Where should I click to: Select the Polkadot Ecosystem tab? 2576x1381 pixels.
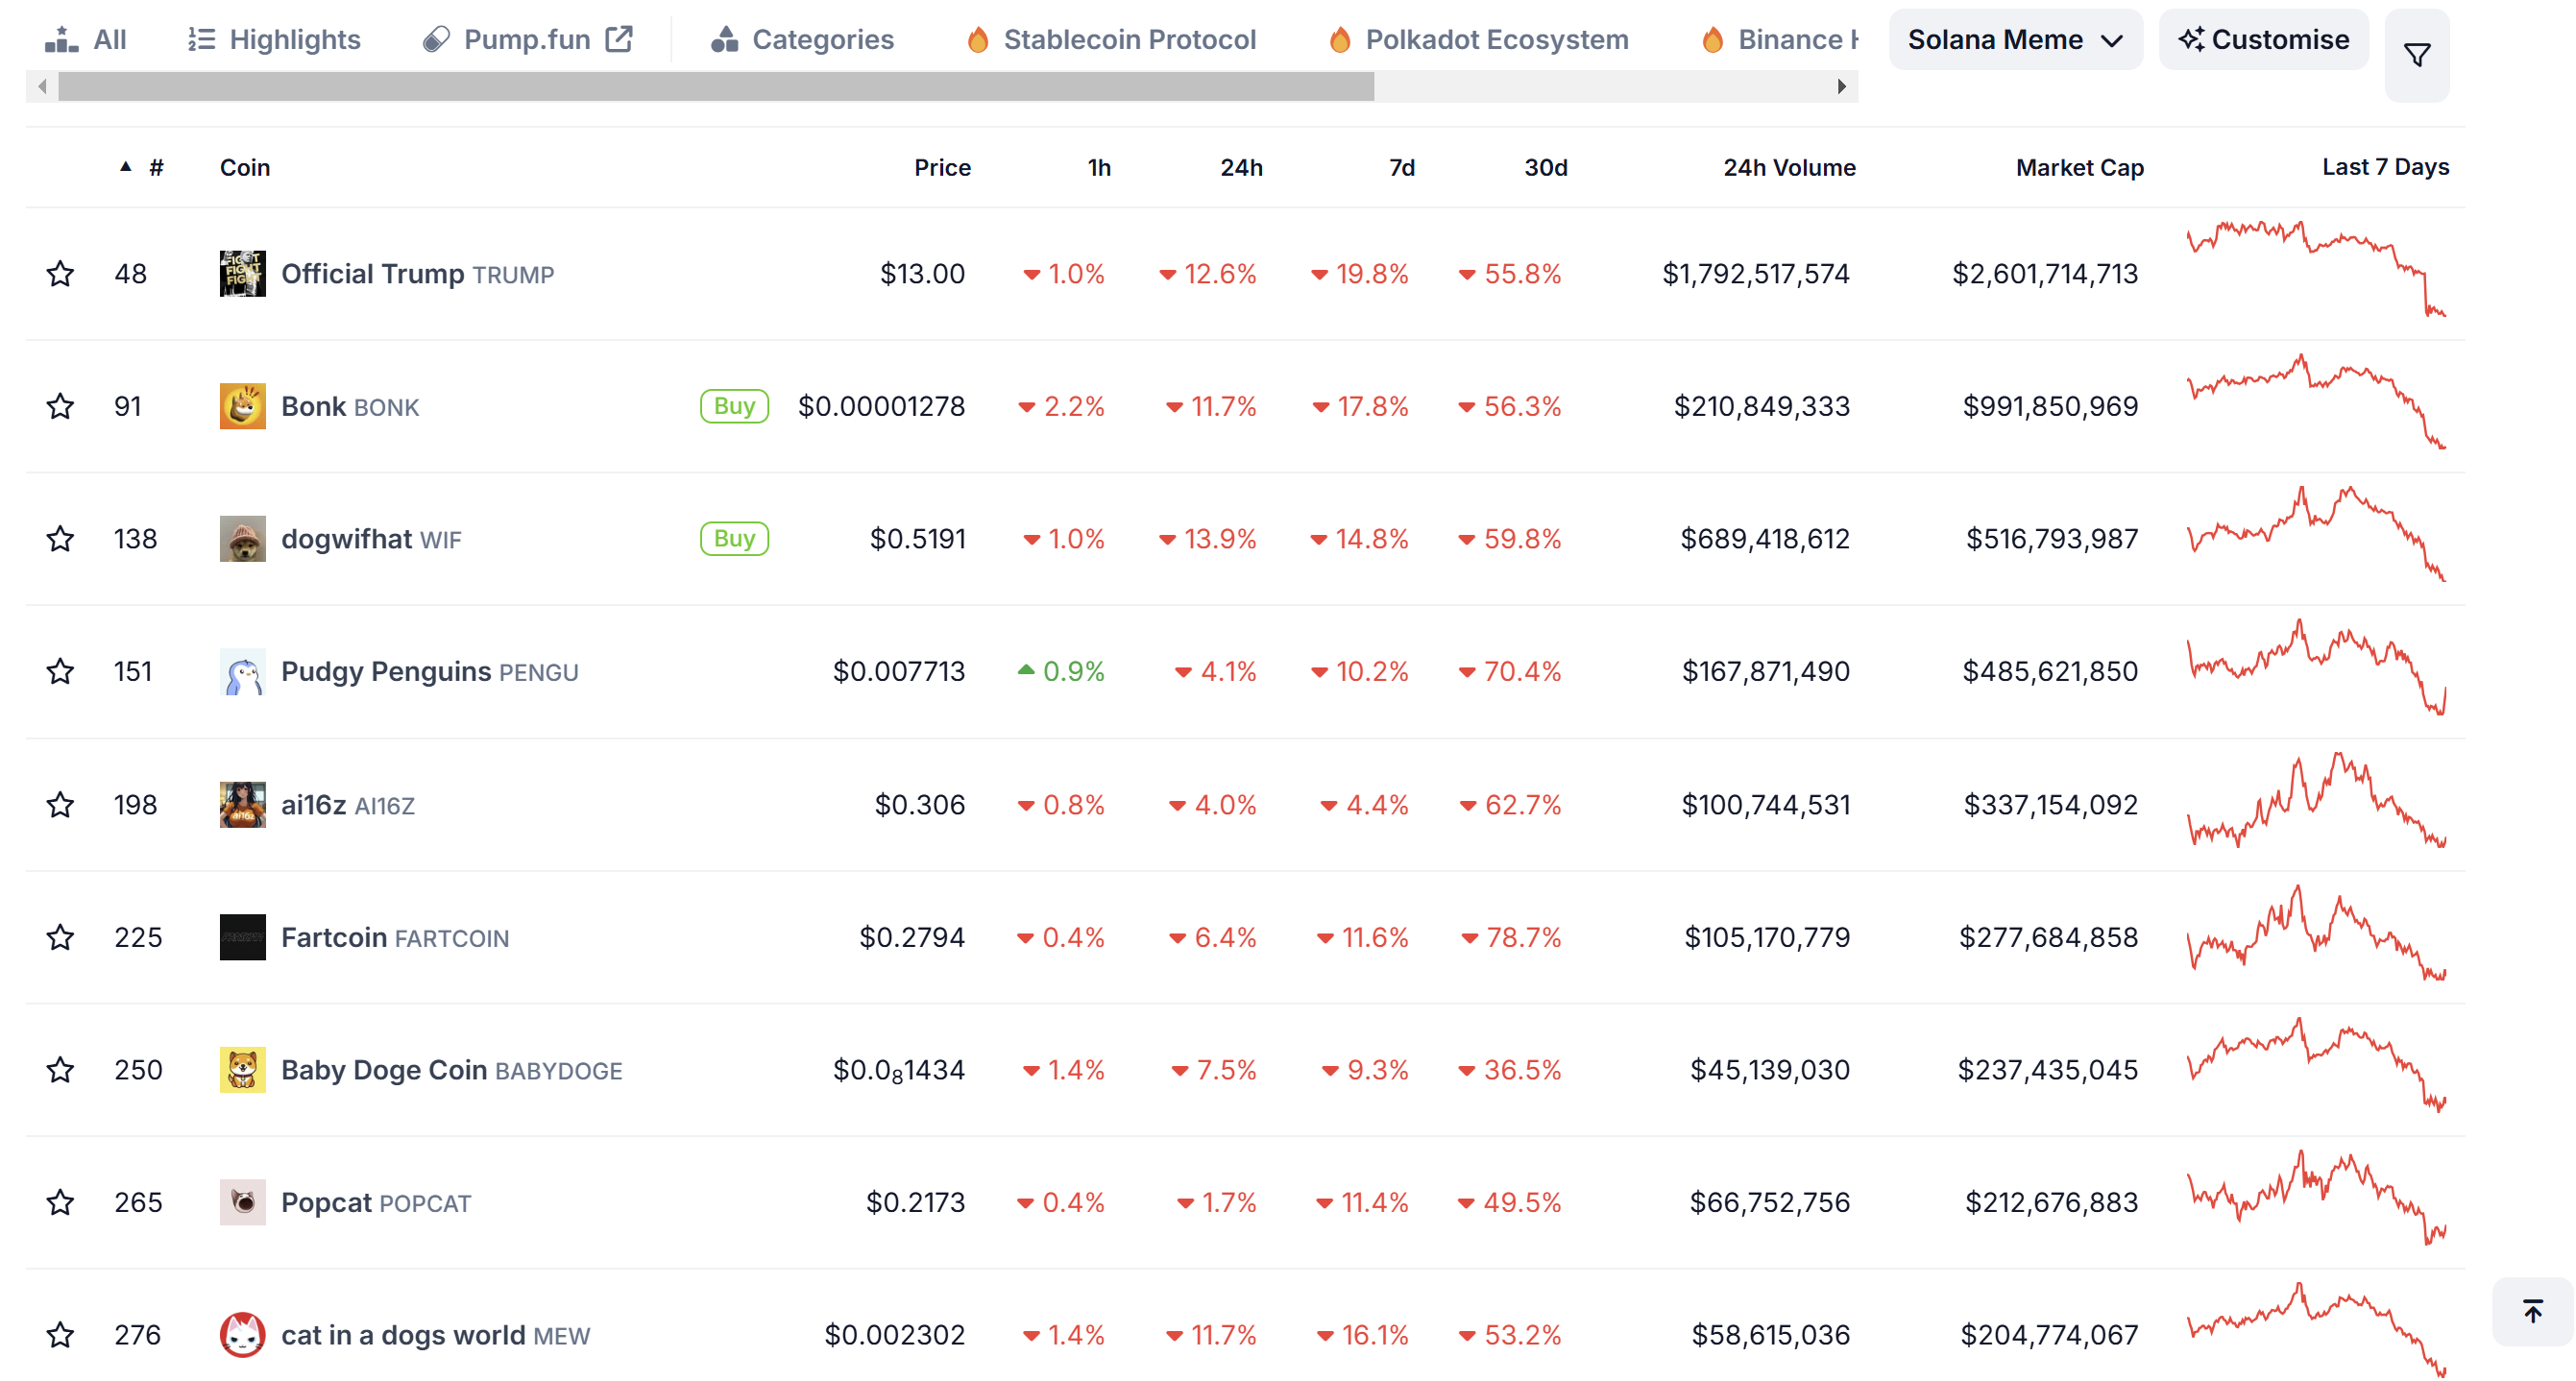1479,40
